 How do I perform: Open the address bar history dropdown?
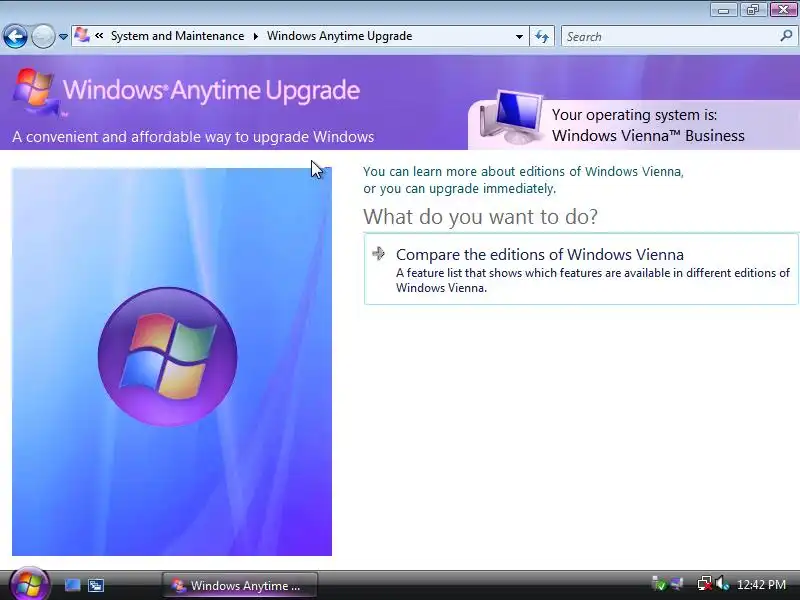click(x=519, y=37)
